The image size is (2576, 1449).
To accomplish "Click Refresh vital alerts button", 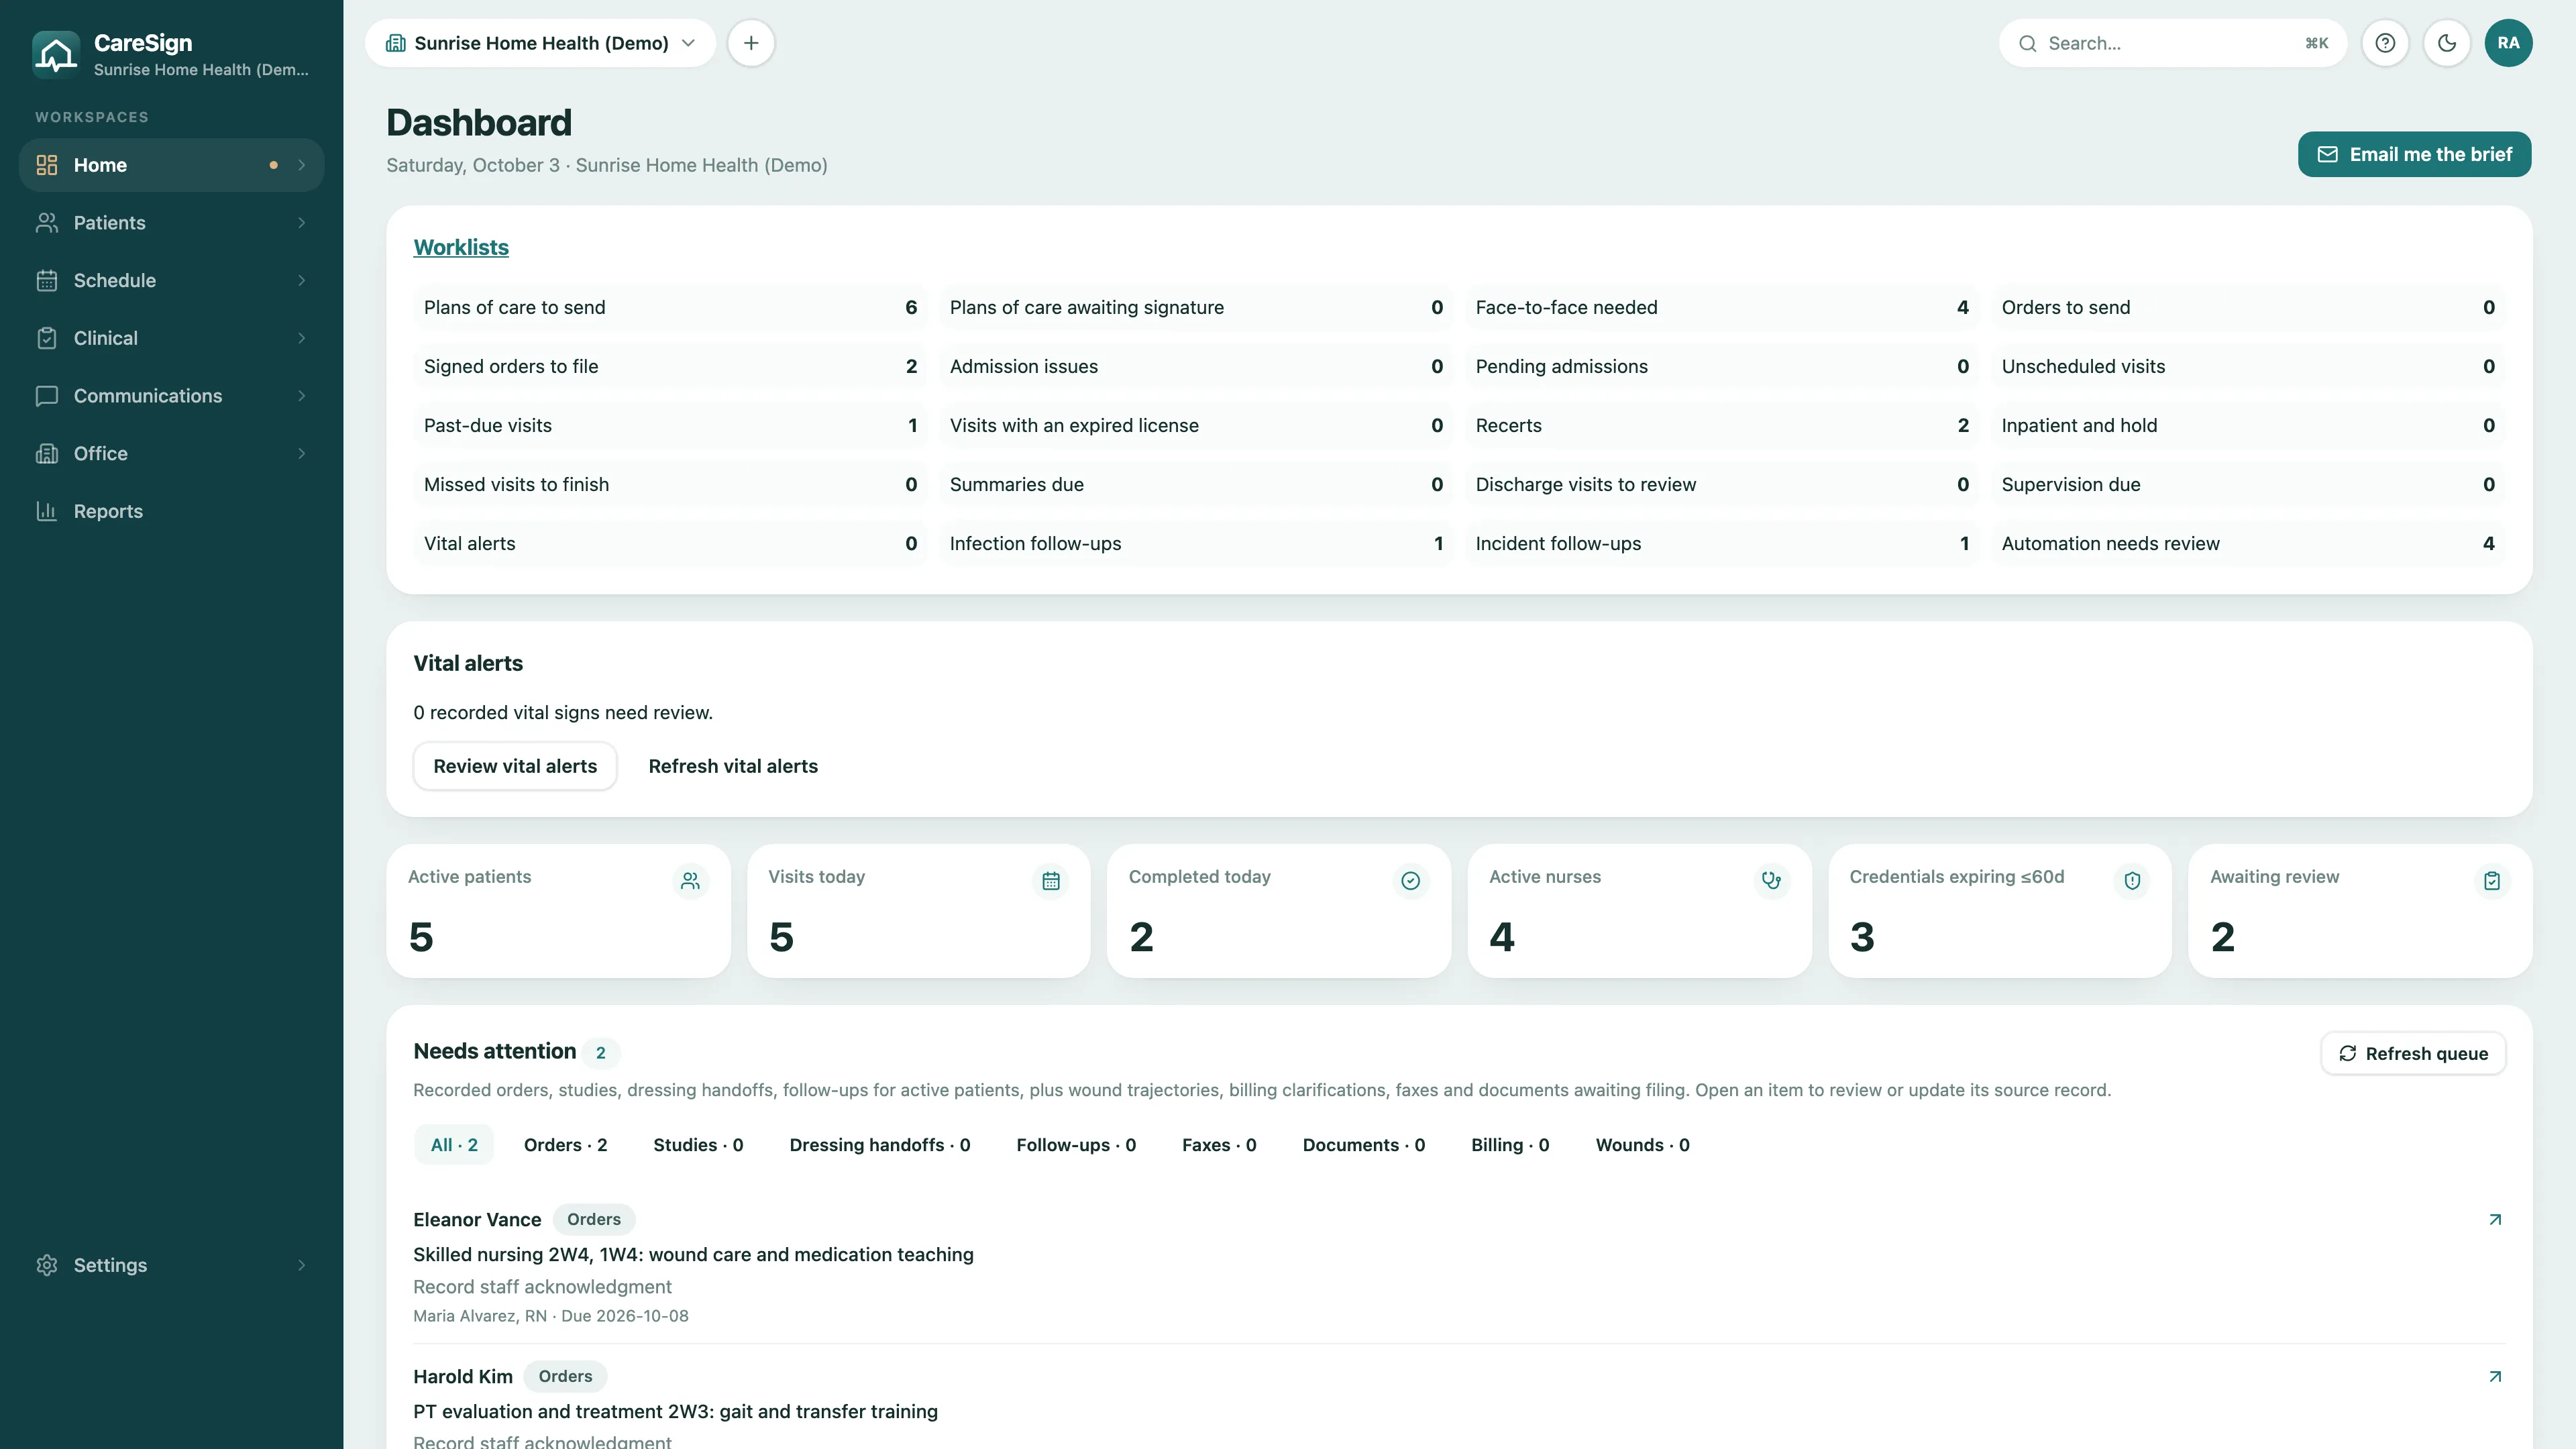I will pos(733,766).
